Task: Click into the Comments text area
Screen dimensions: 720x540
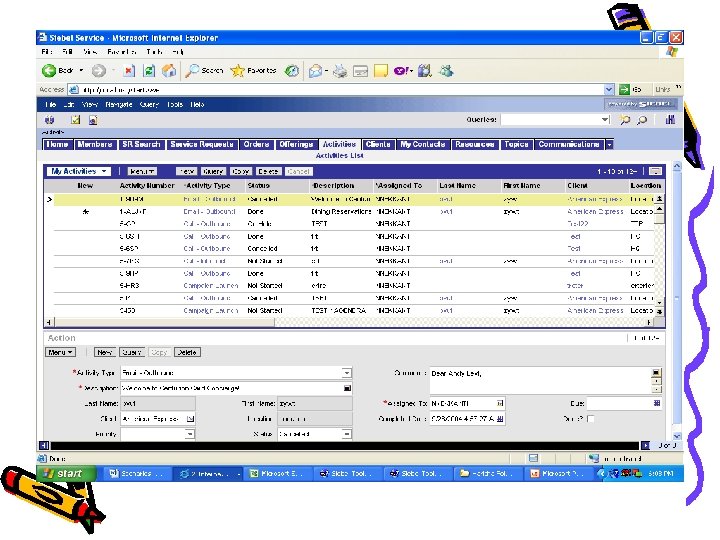Action: (x=540, y=379)
